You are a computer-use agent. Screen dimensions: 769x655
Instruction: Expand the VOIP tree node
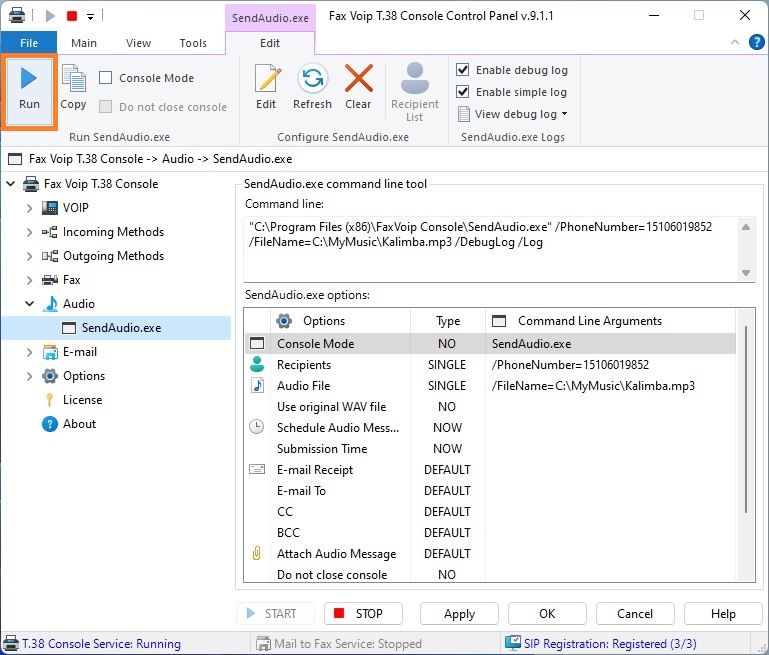(29, 208)
